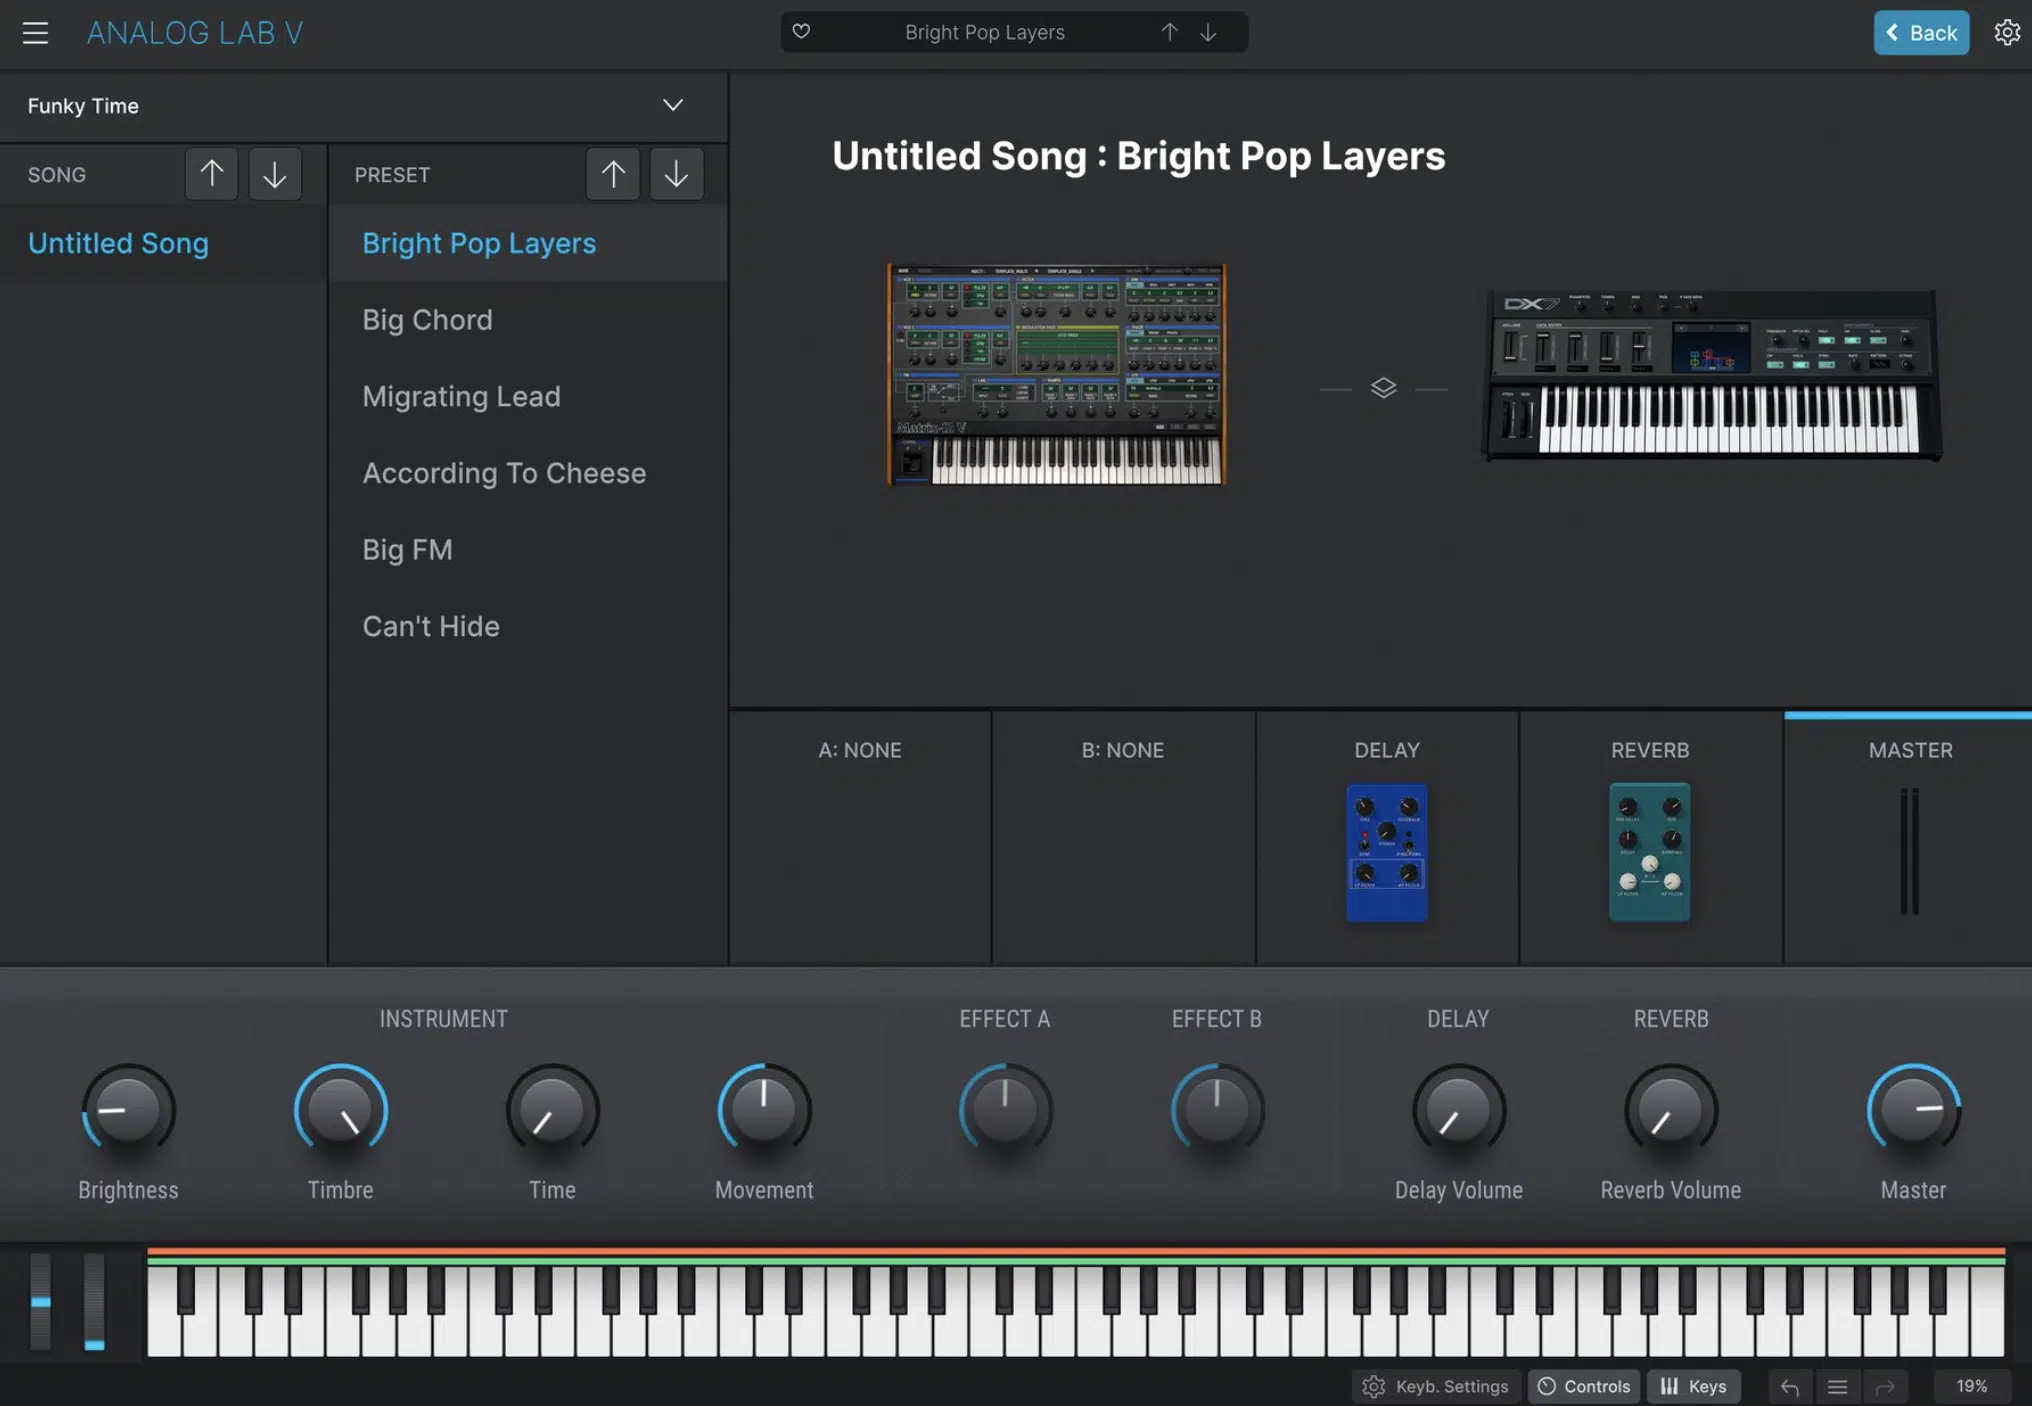Move song down with SONG down arrow
This screenshot has height=1406, width=2032.
(275, 174)
